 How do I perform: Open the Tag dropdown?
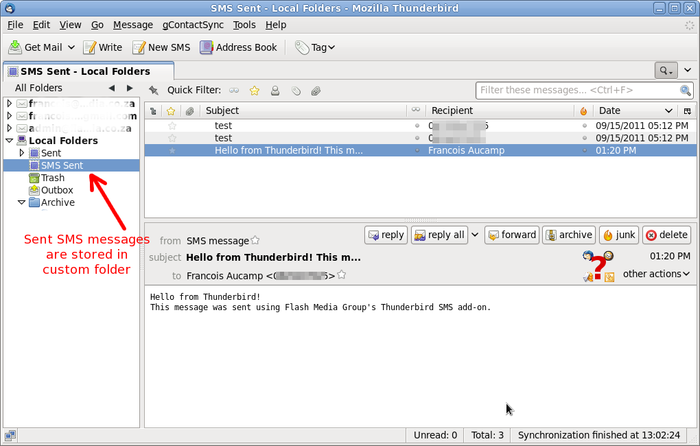click(315, 47)
